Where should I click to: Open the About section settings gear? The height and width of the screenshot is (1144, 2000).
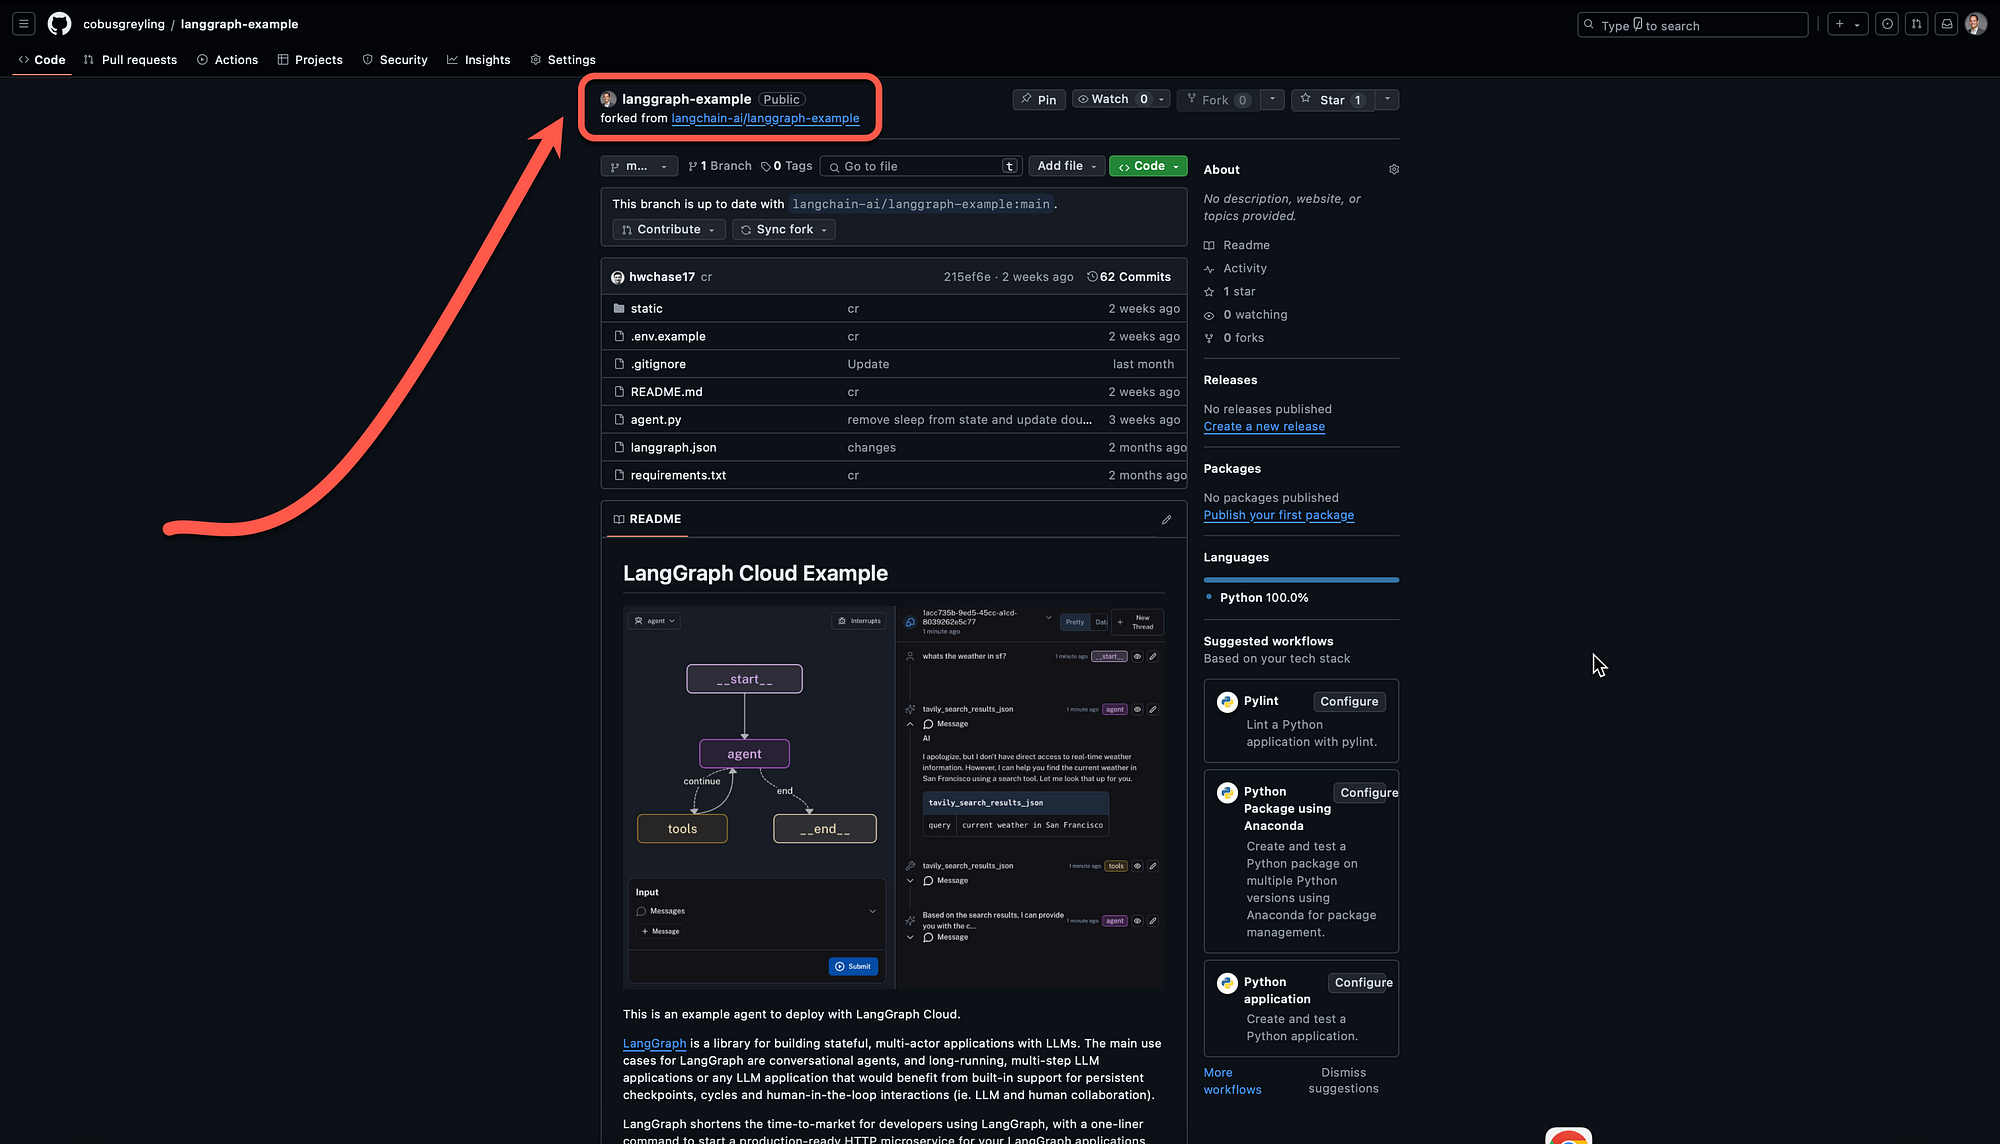1393,169
